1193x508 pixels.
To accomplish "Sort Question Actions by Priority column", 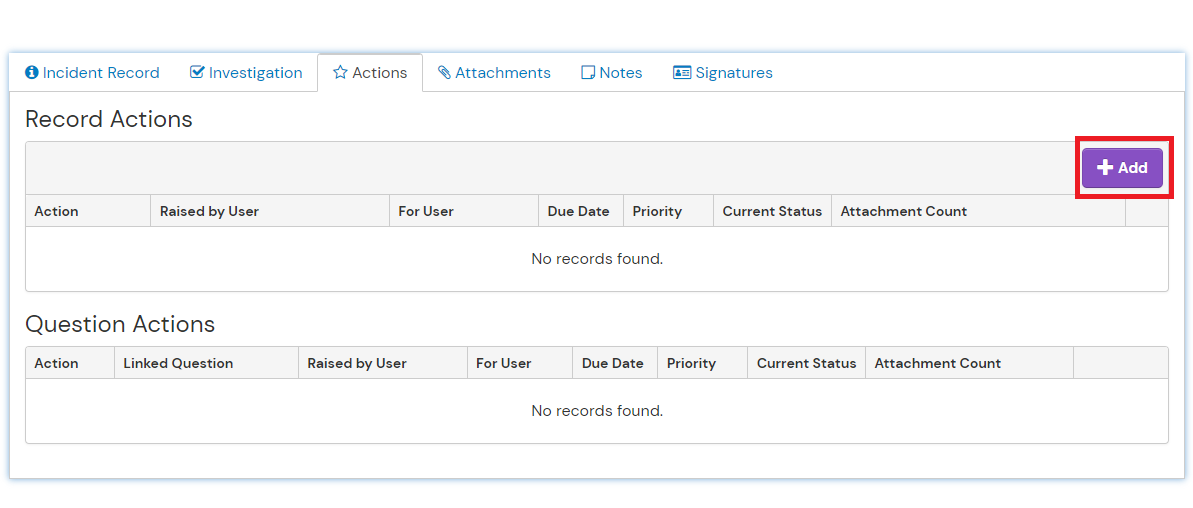I will click(x=691, y=363).
